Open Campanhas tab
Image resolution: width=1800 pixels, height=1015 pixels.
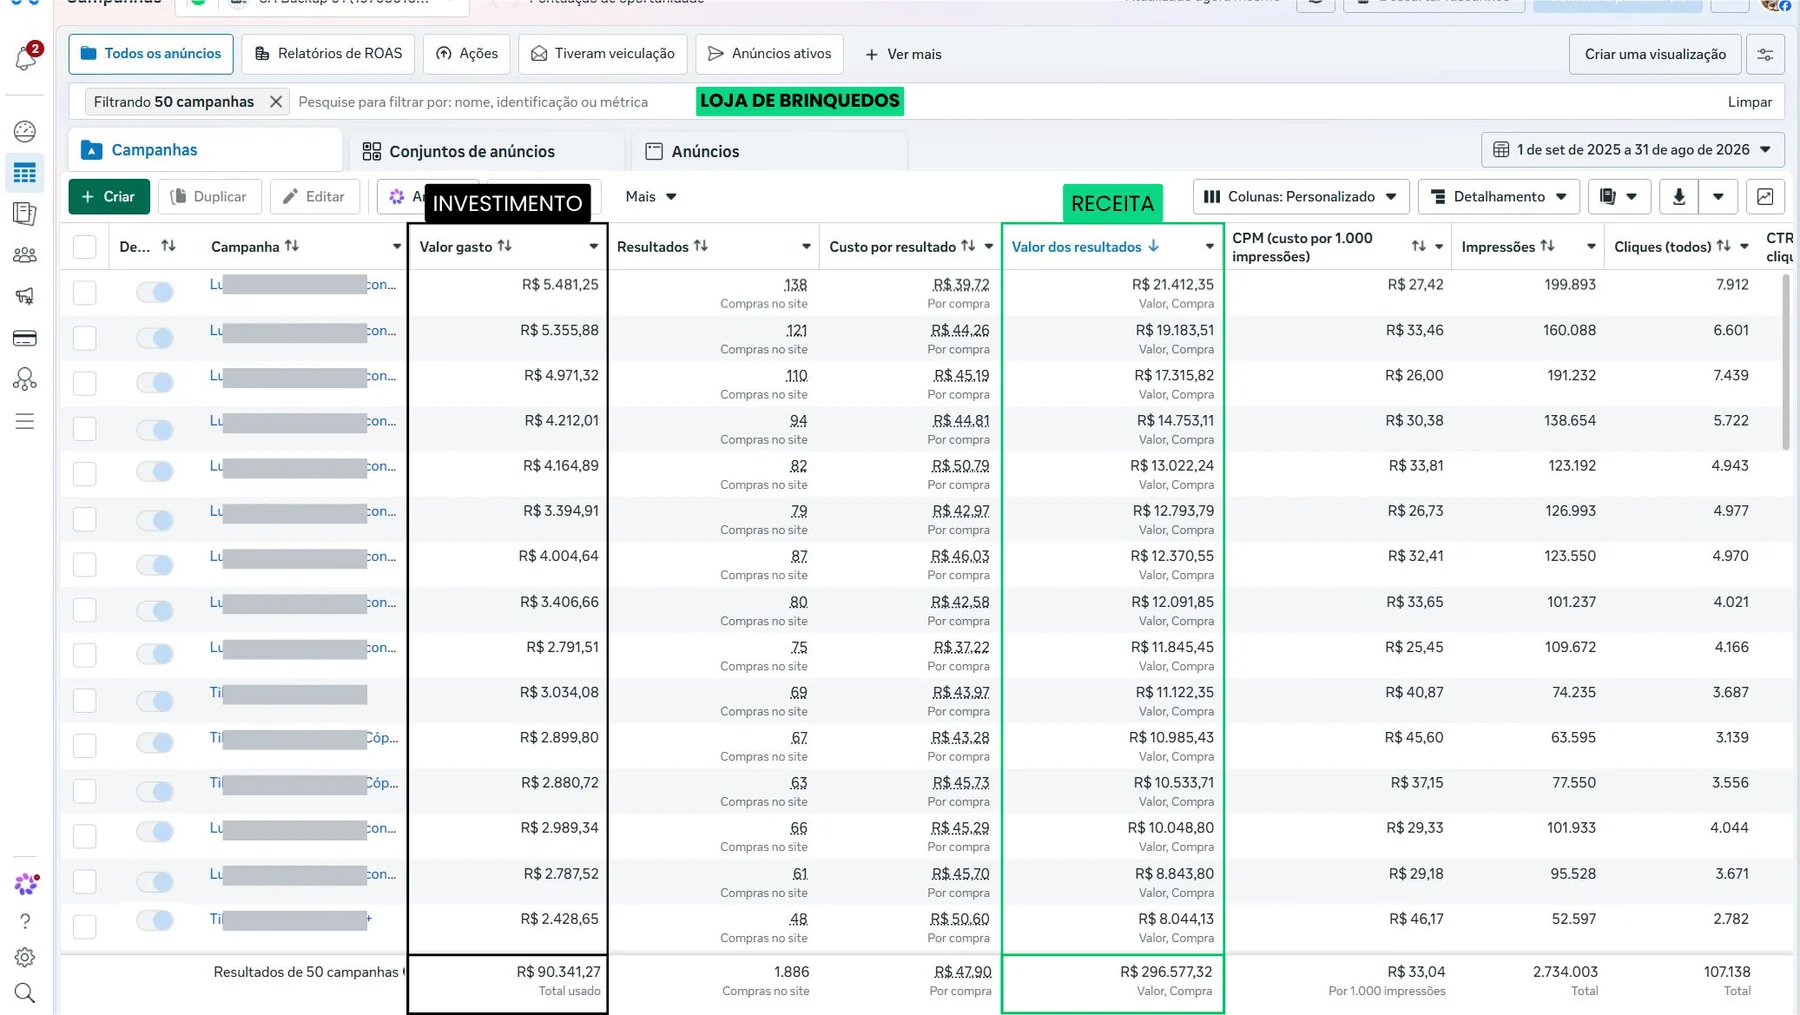point(205,150)
